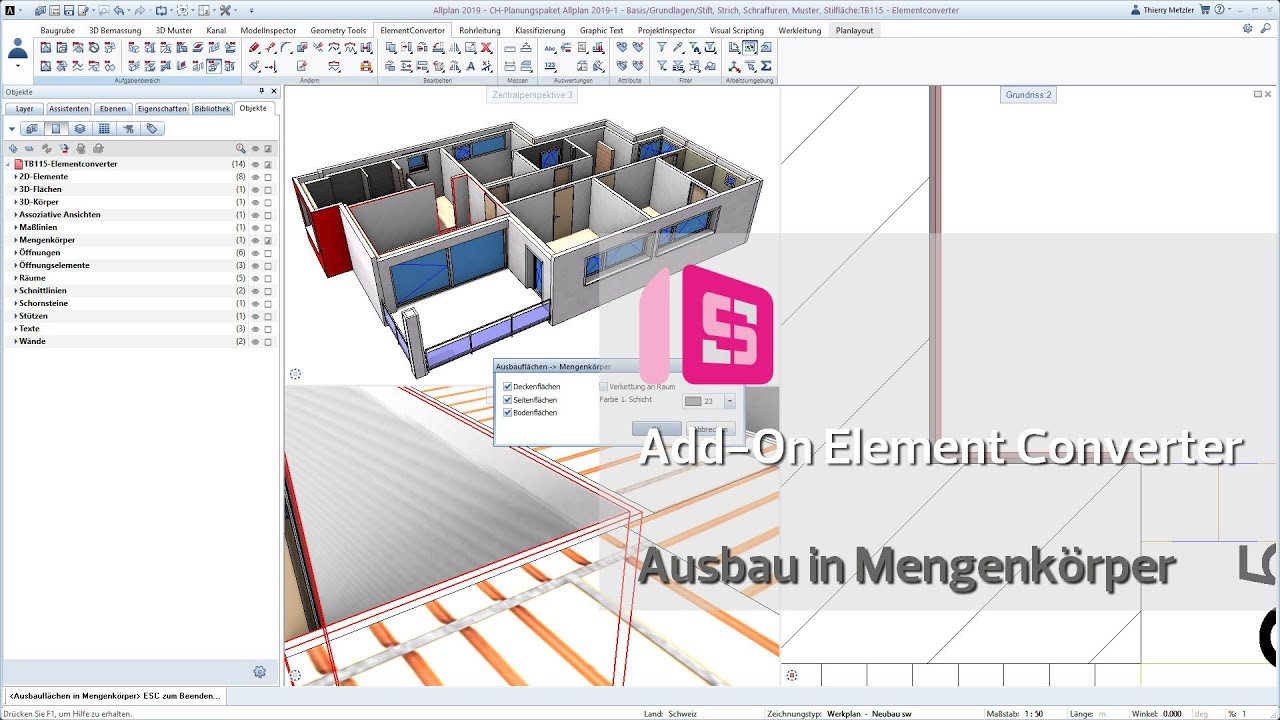The height and width of the screenshot is (720, 1280).
Task: Expand the 2D-Elemente tree node
Action: pos(16,176)
